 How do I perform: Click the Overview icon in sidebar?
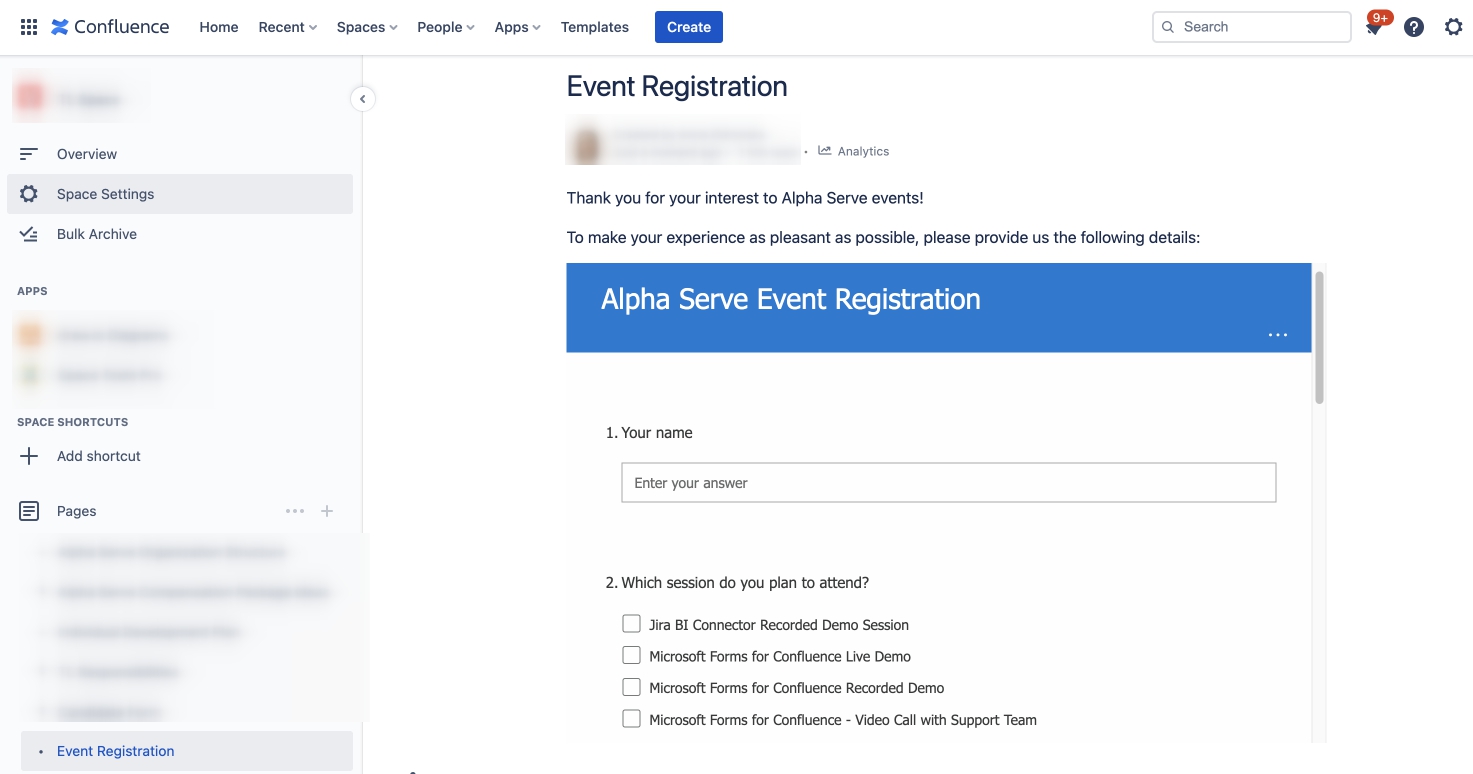coord(29,154)
